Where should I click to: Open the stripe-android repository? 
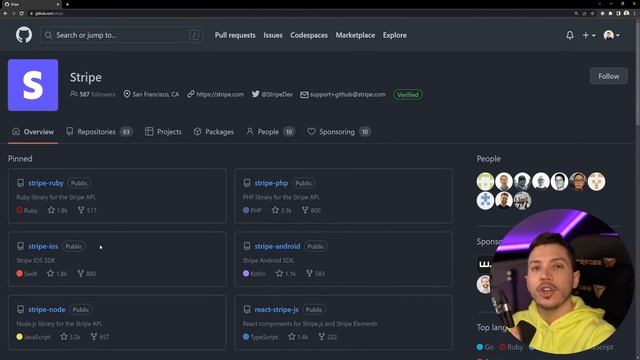[x=277, y=246]
